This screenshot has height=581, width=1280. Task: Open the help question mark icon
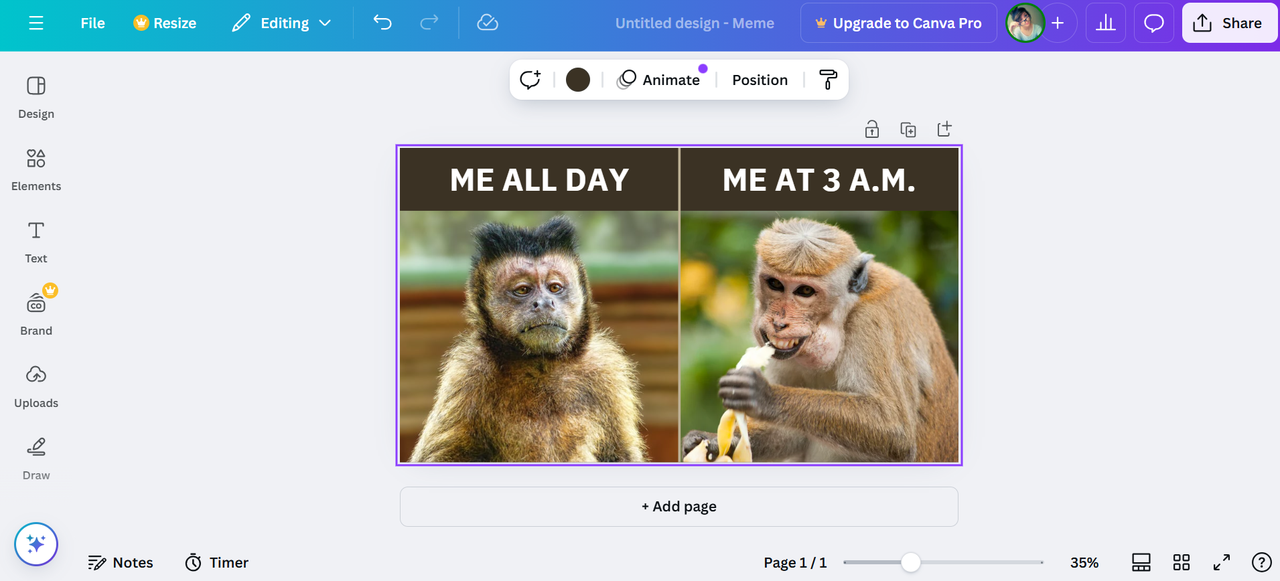[x=1261, y=563]
